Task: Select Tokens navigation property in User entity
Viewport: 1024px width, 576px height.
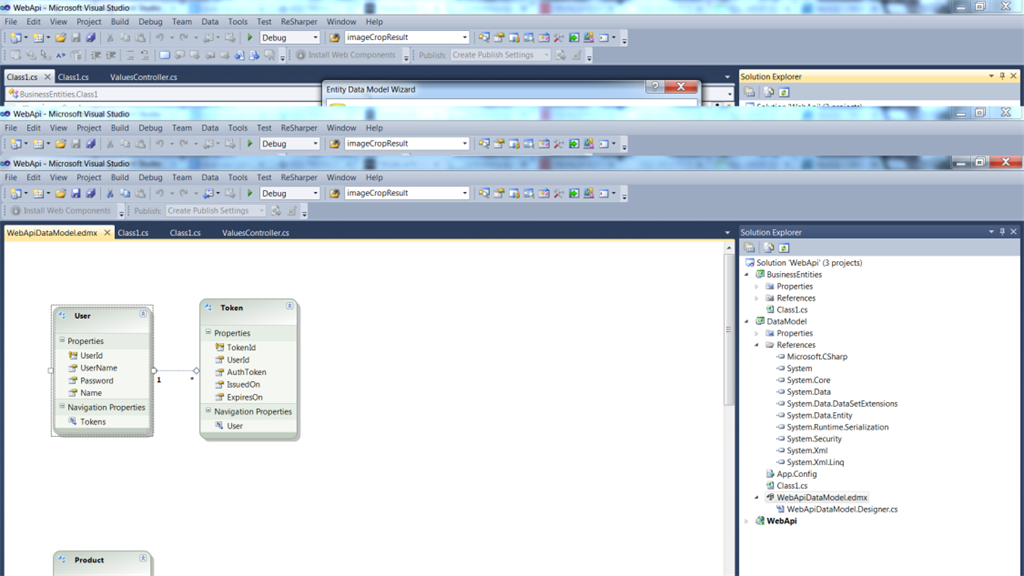Action: click(93, 422)
